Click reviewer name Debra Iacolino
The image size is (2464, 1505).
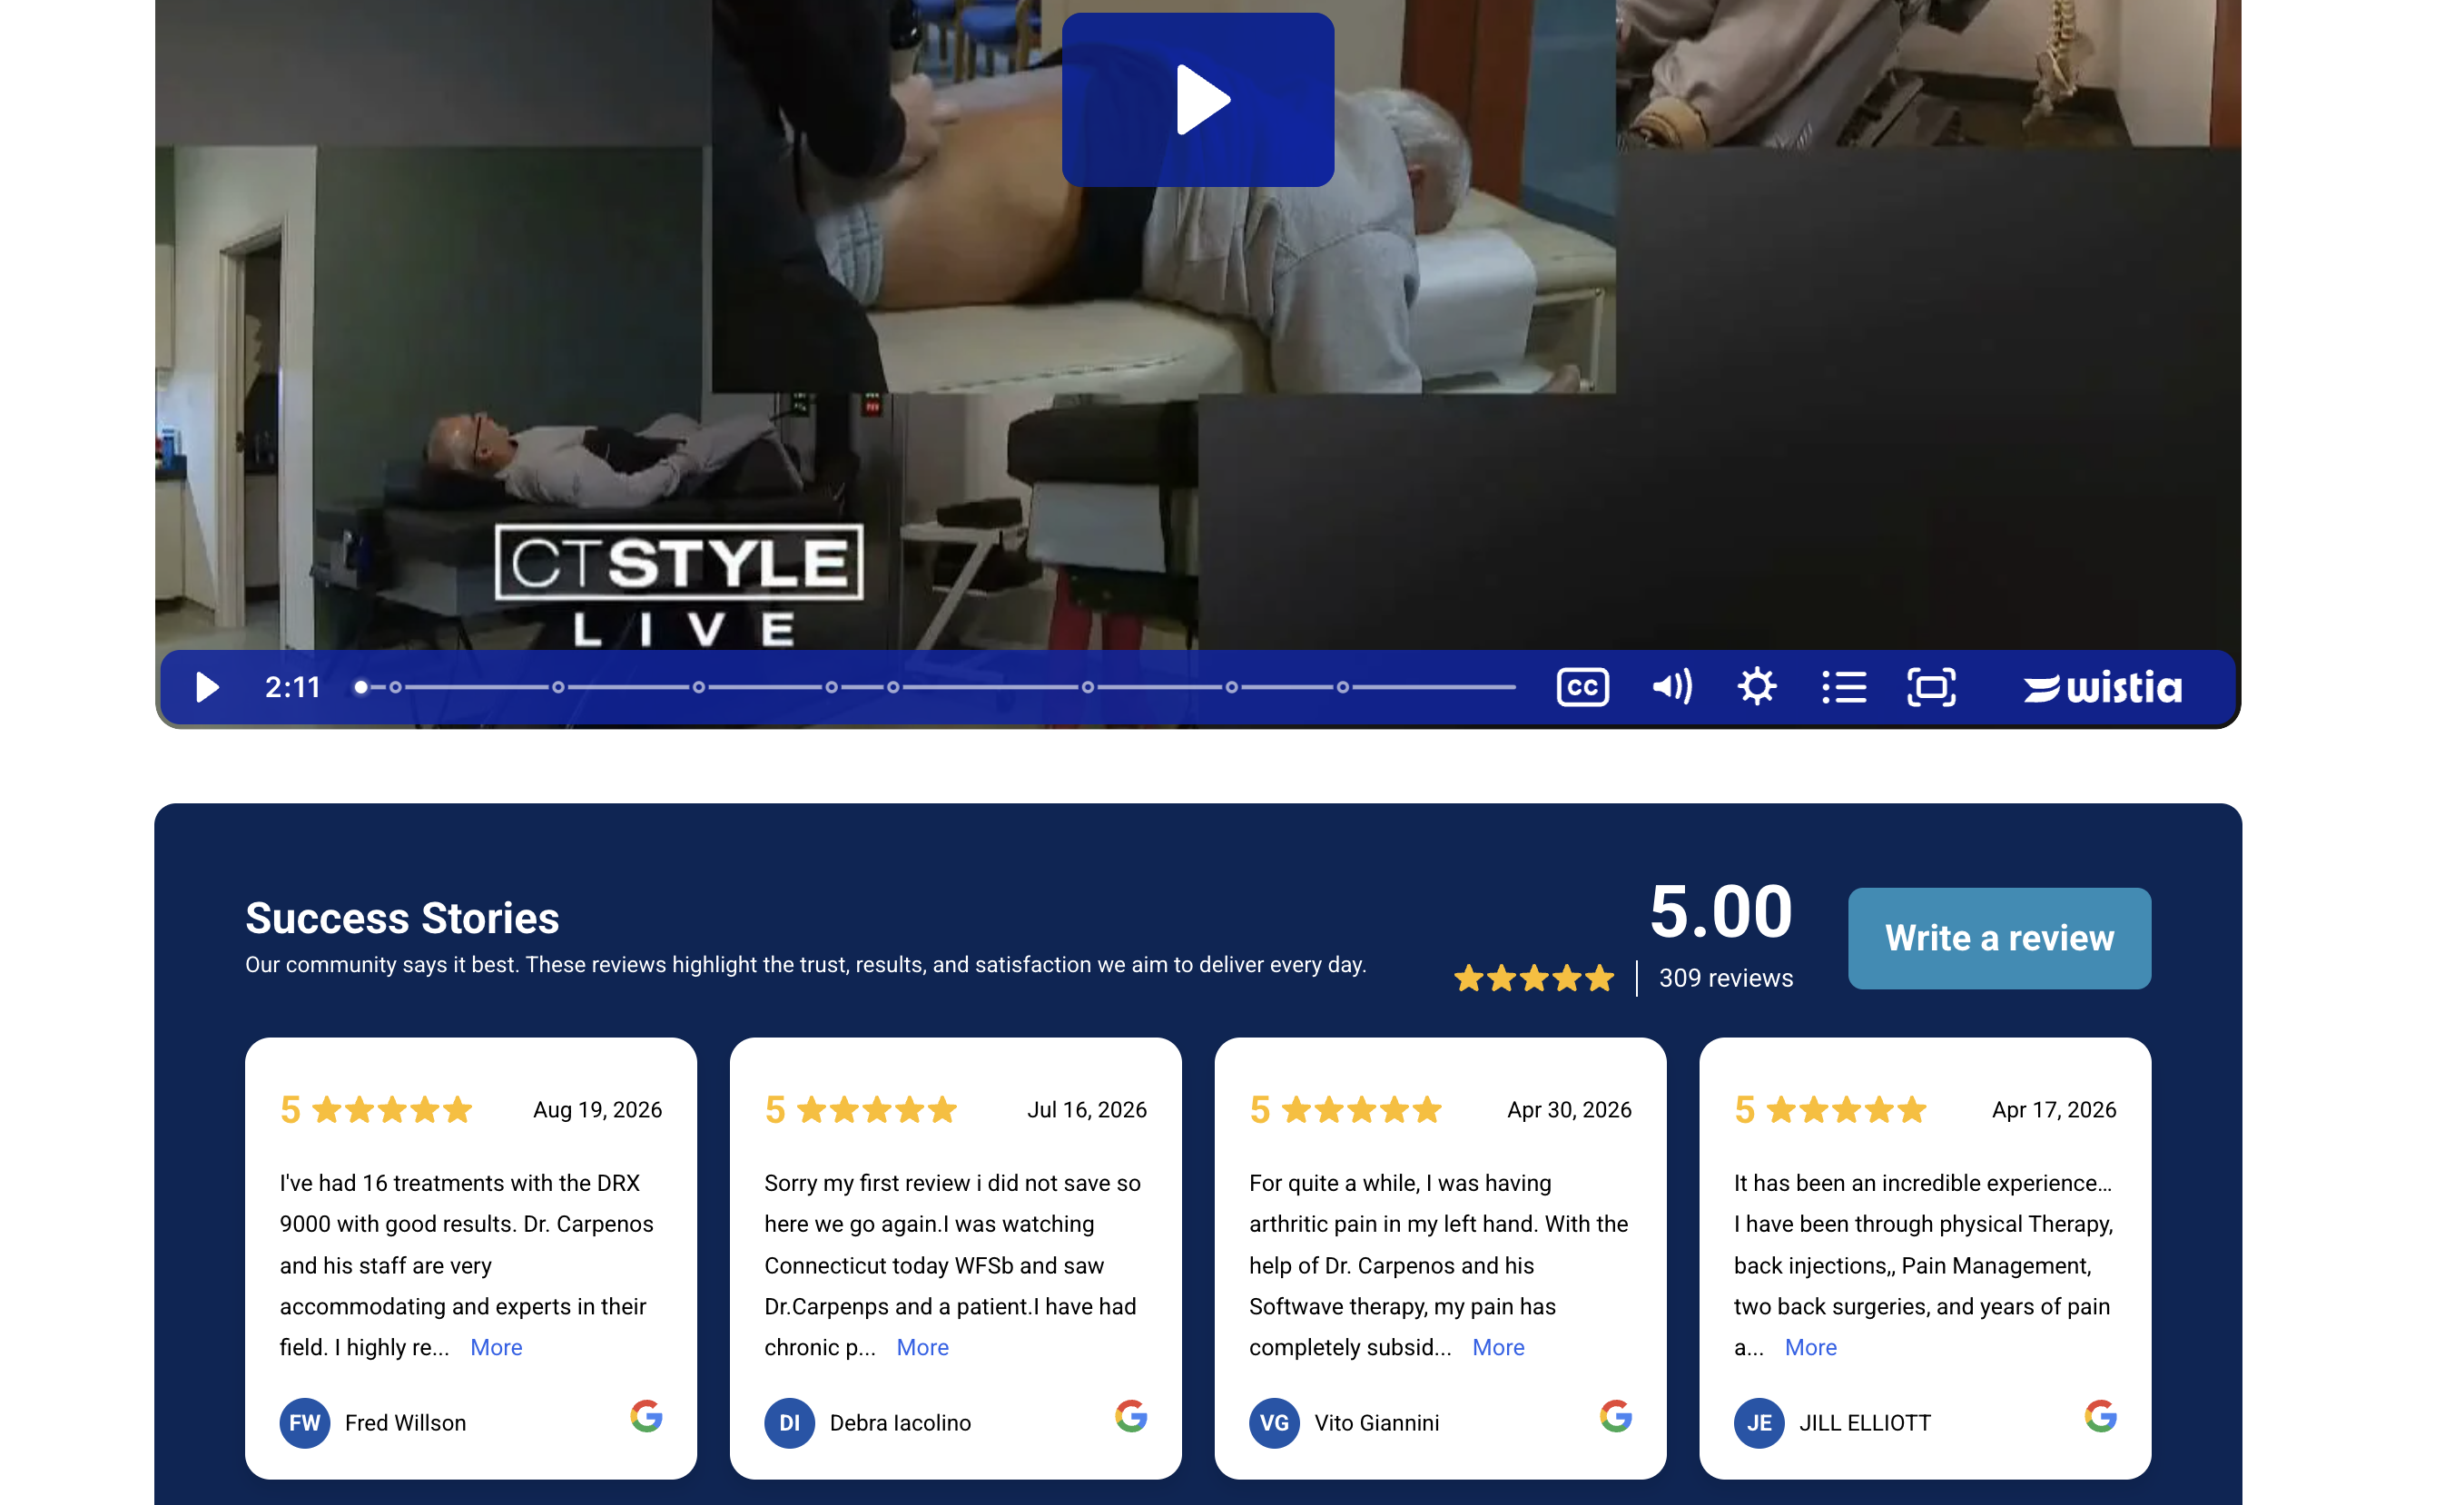point(900,1422)
